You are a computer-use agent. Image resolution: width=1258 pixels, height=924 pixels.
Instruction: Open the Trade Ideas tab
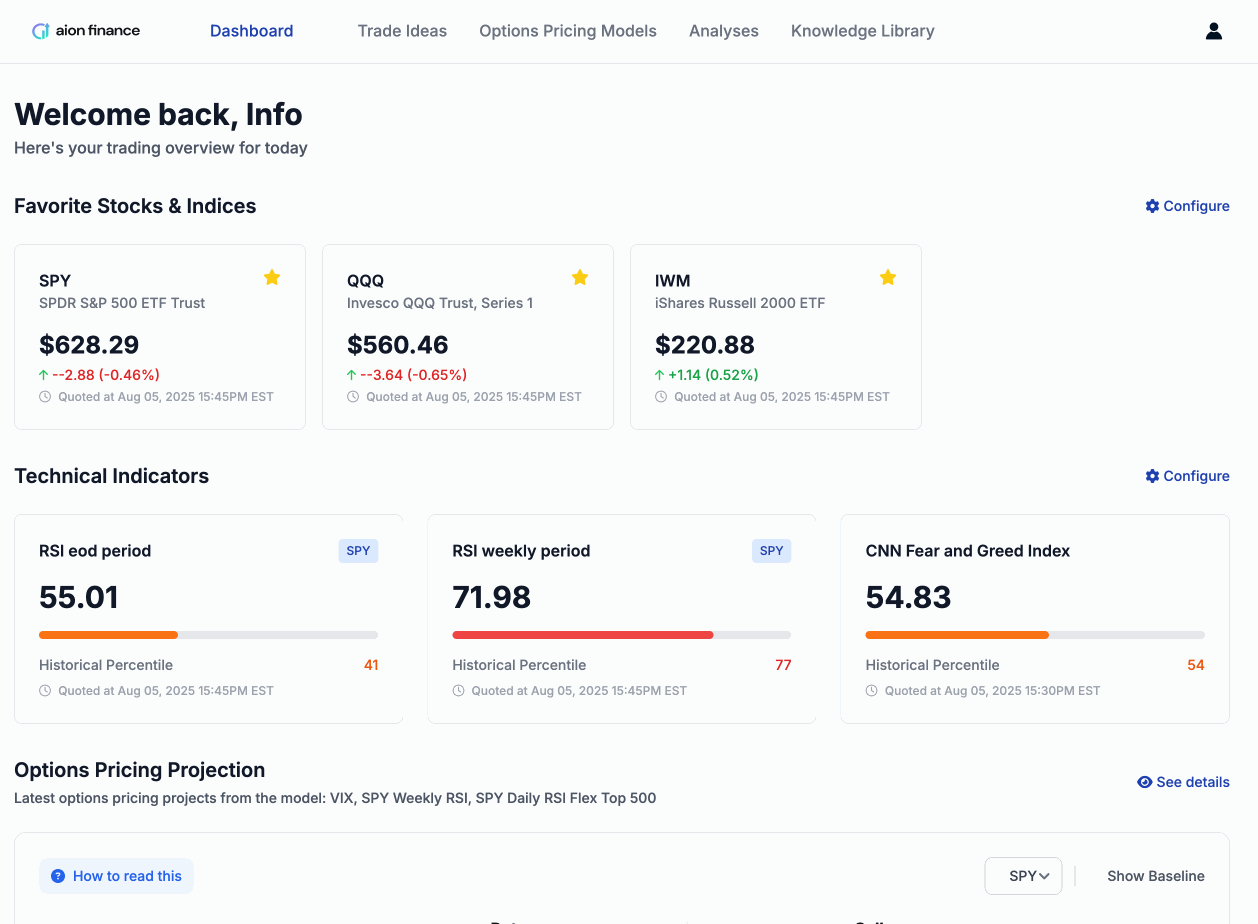point(402,31)
